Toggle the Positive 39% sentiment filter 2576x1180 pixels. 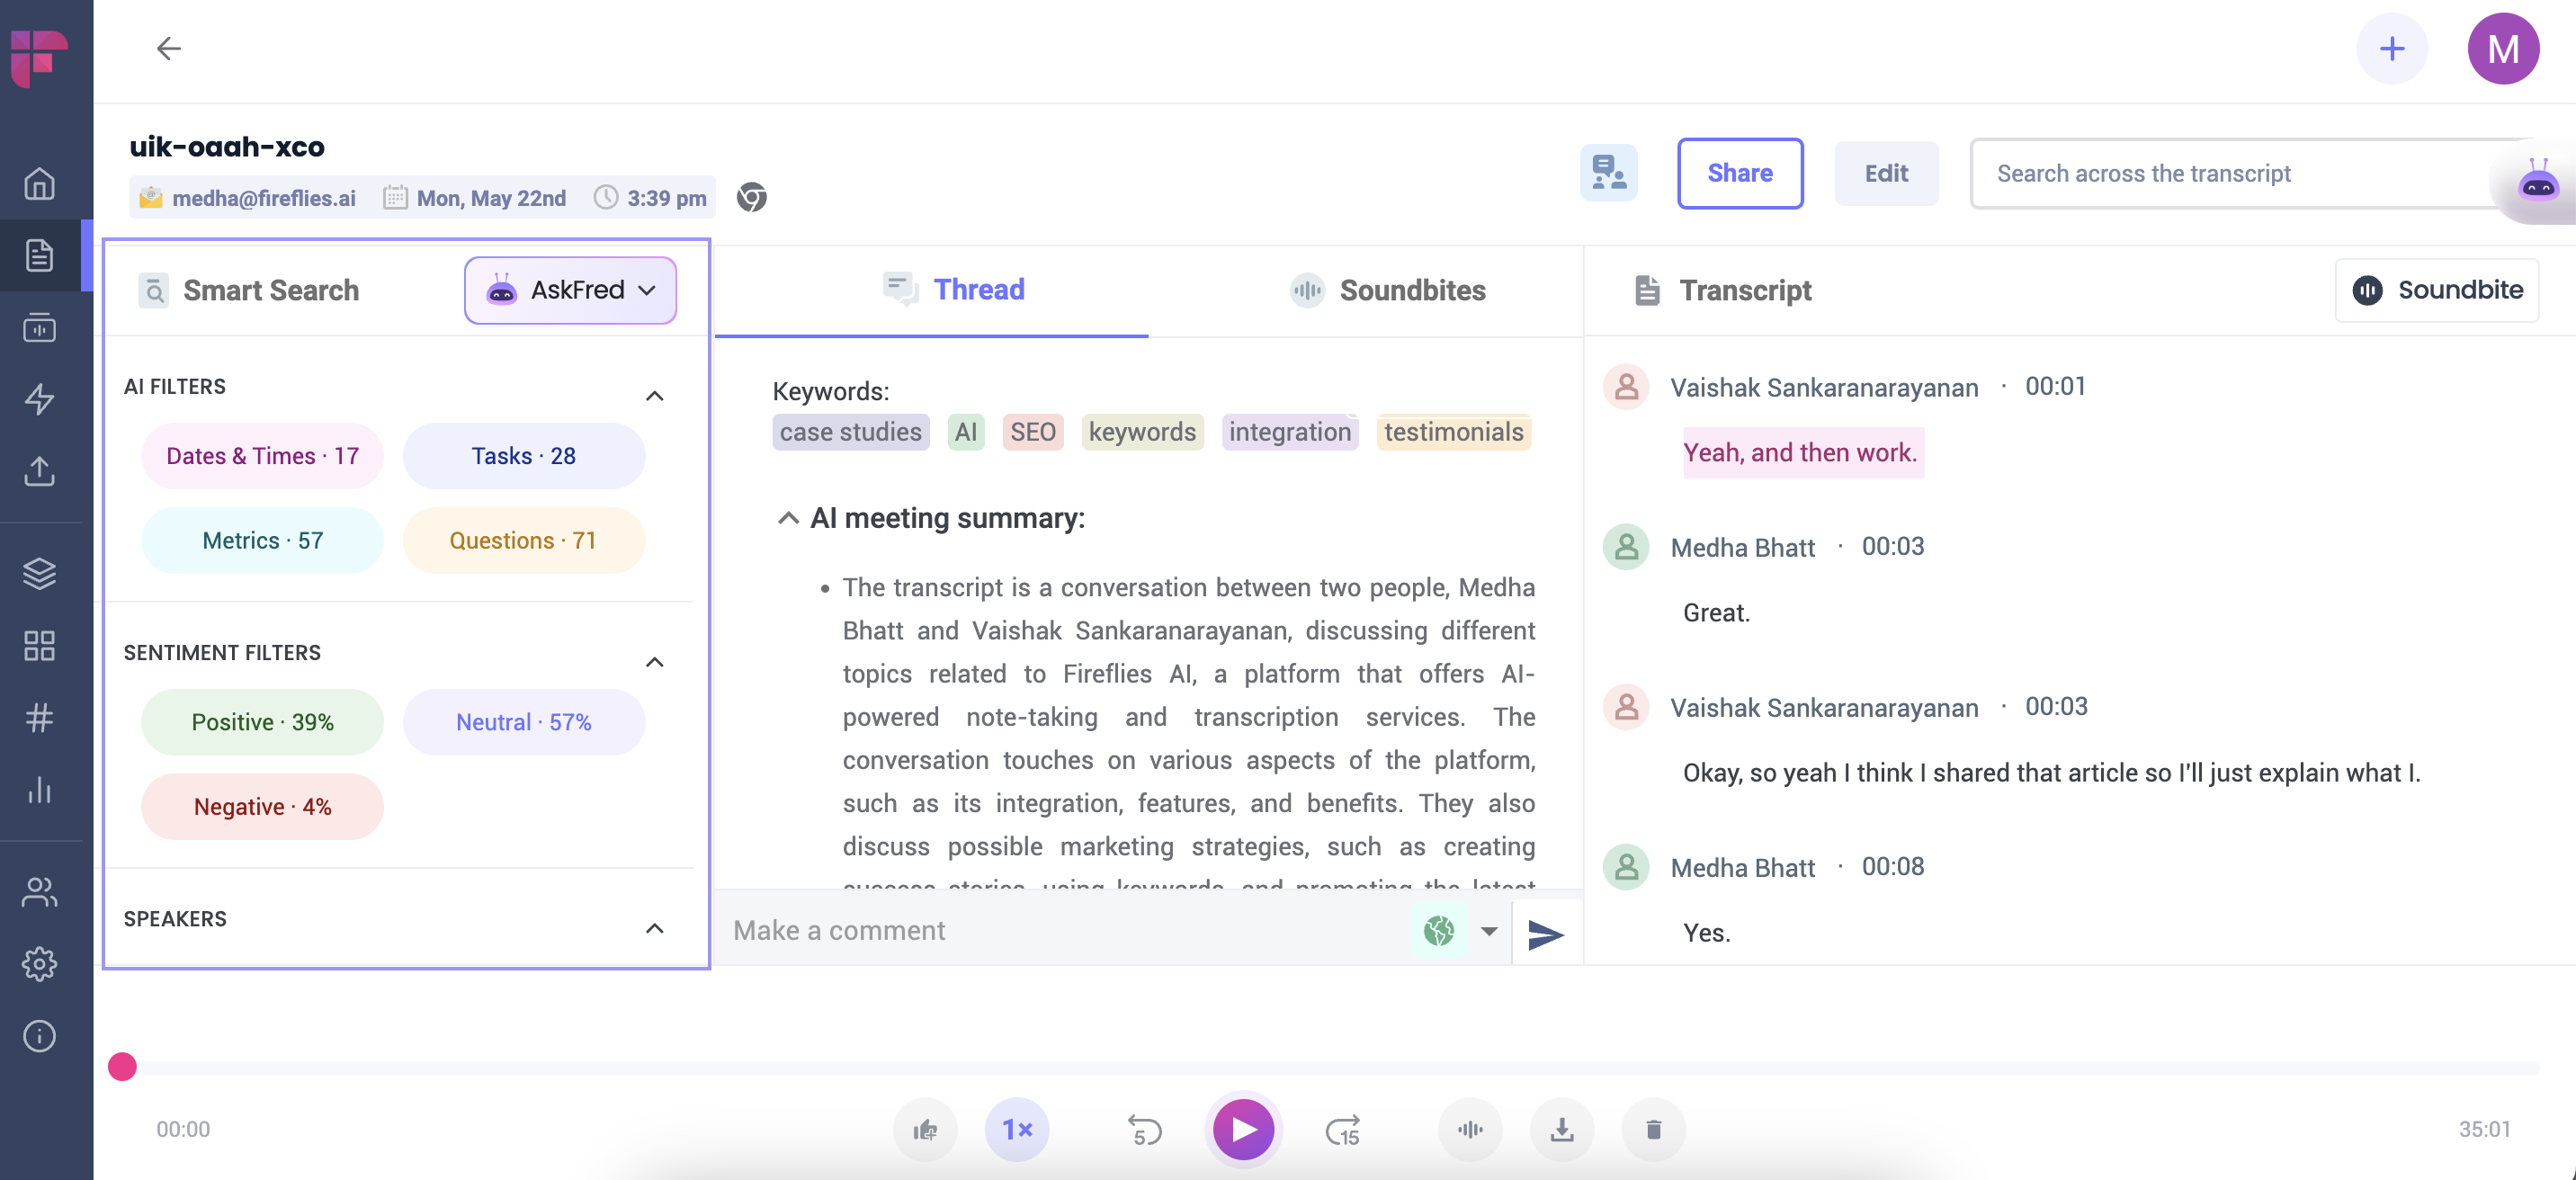click(262, 722)
